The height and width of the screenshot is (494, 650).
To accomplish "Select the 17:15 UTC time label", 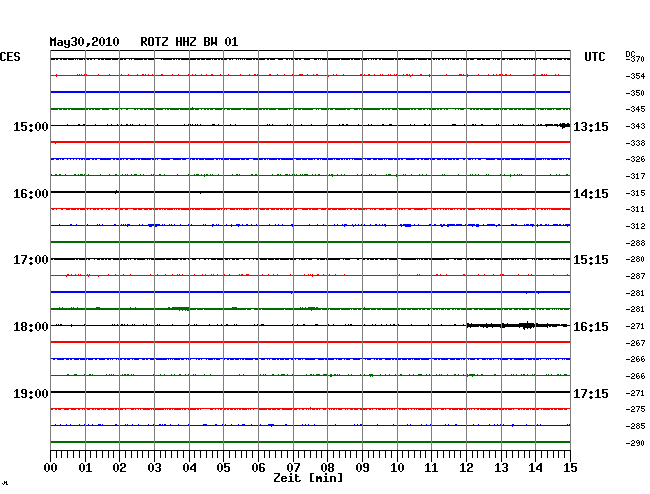I will [591, 393].
